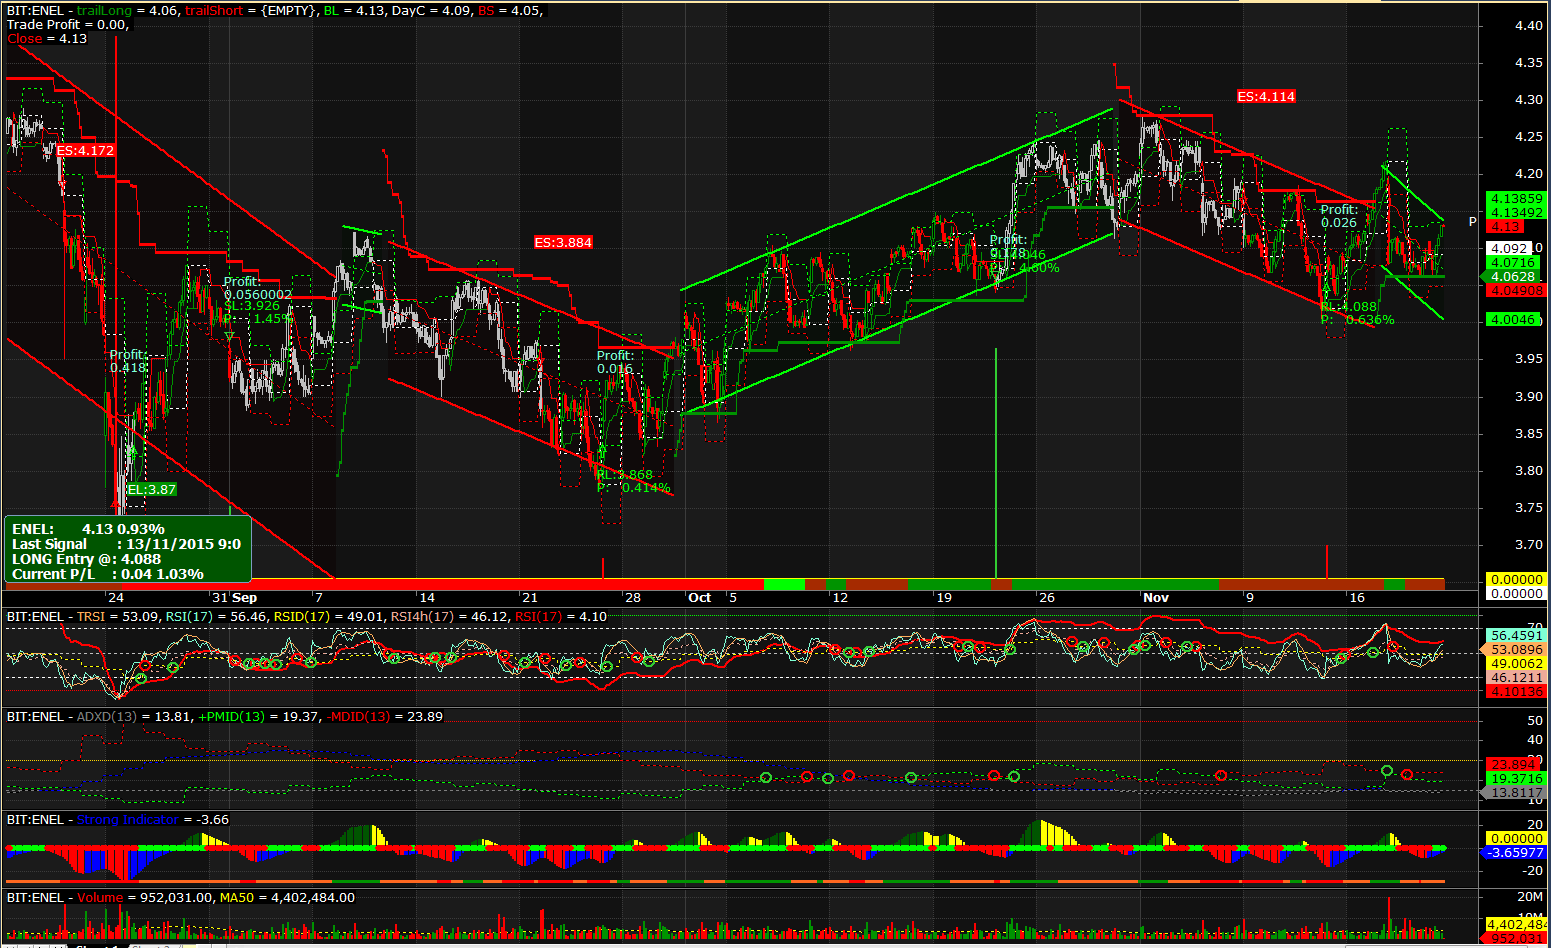Viewport: 1551px width, 948px height.
Task: Click the ES:3.884 short entry label
Action: coord(563,243)
